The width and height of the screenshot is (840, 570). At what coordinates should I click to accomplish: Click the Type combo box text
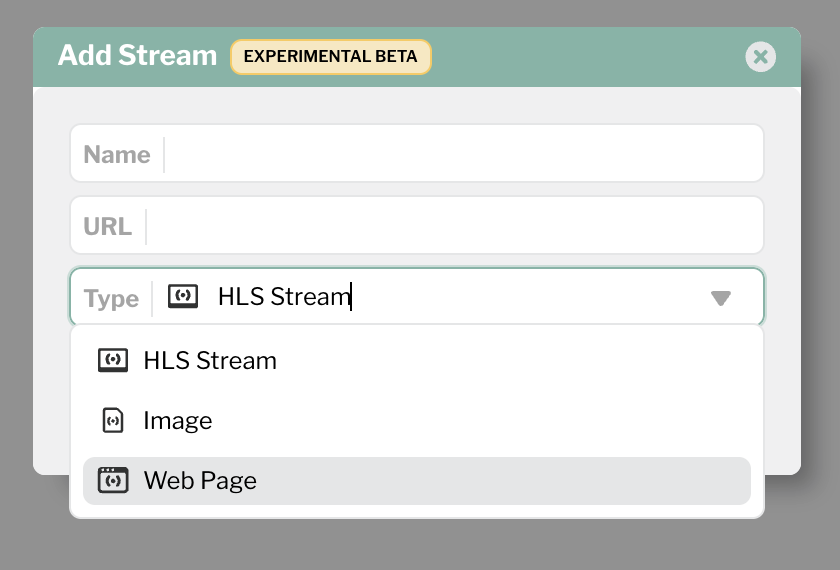coord(284,296)
